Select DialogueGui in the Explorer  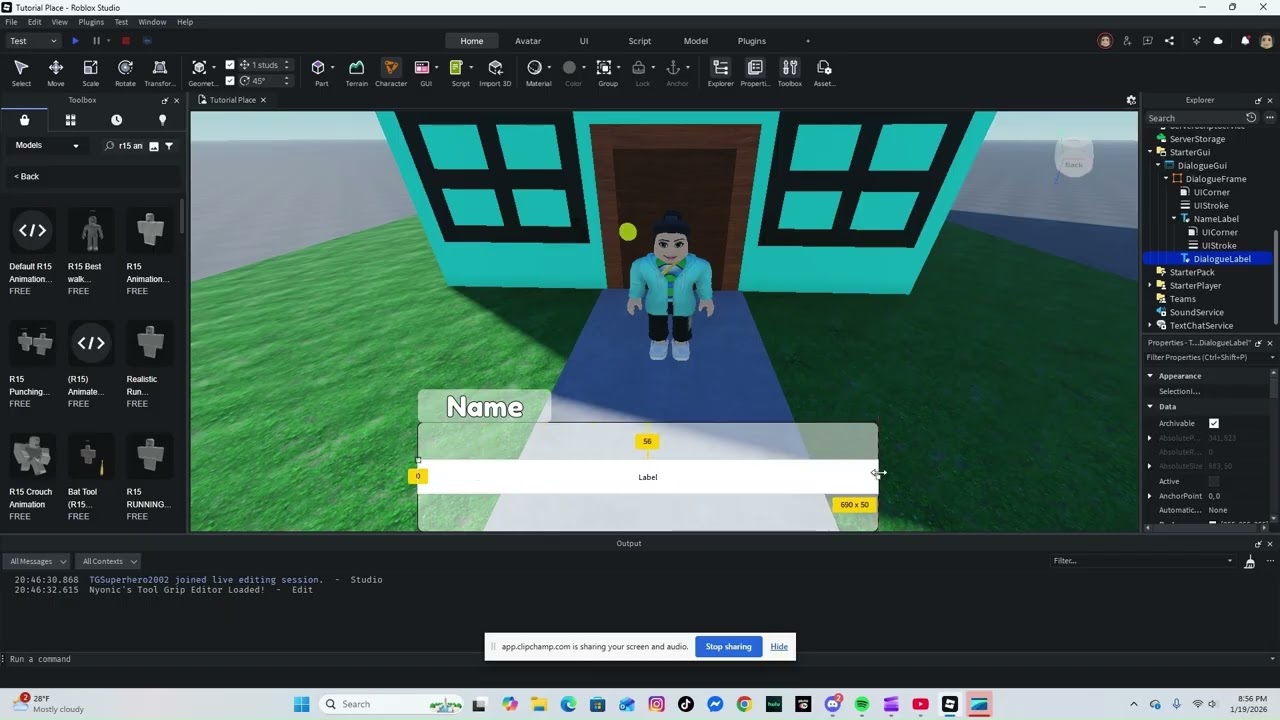point(1202,166)
